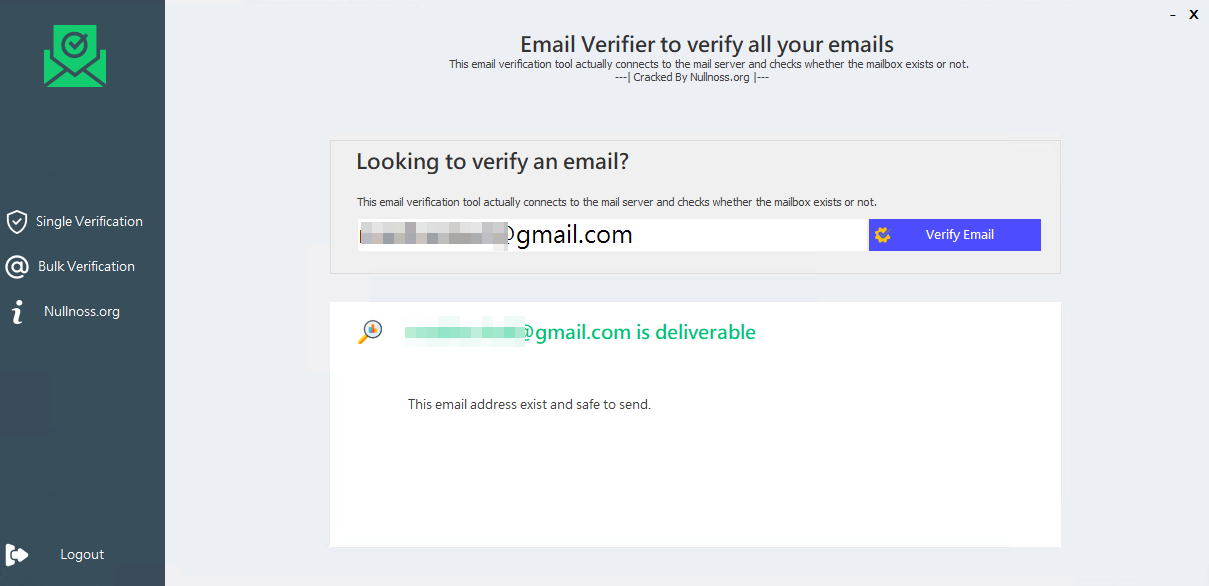
Task: Click the Verify Email button
Action: point(955,235)
